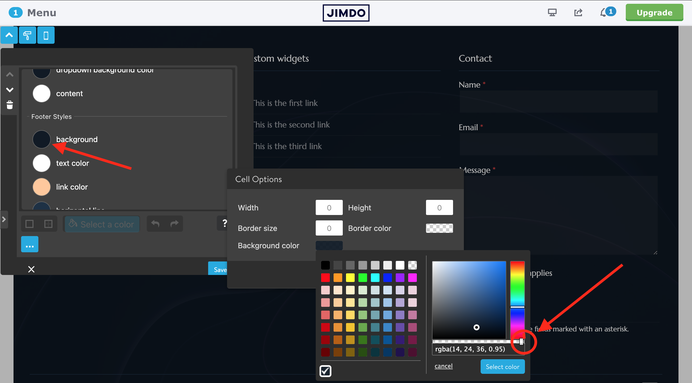
Task: Click the cancel link in color picker
Action: pos(444,366)
